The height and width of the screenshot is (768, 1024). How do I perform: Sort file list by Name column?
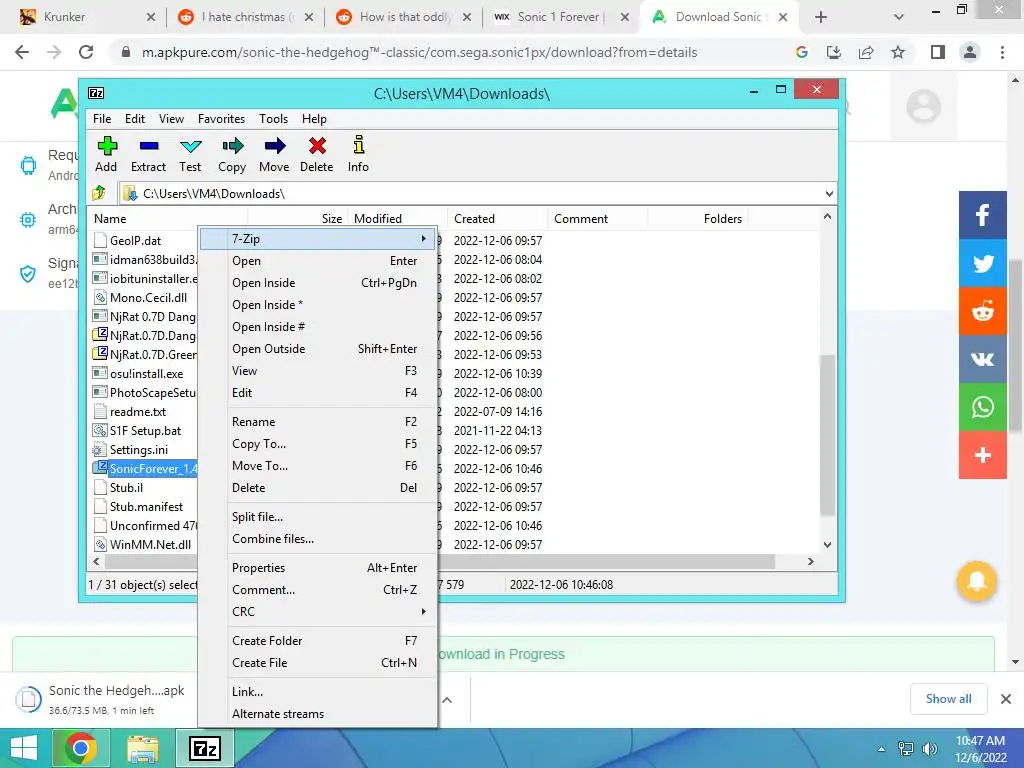(167, 219)
